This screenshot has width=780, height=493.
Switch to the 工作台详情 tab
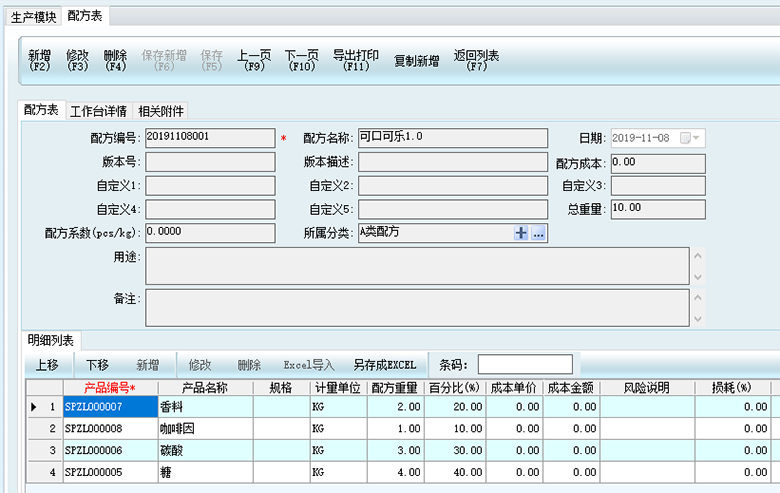[97, 111]
